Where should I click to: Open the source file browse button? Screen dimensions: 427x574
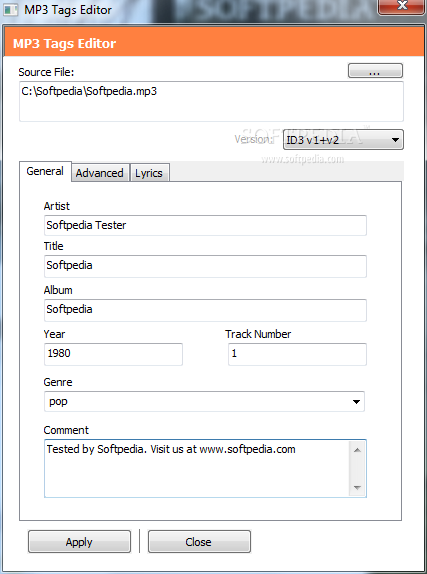point(375,71)
